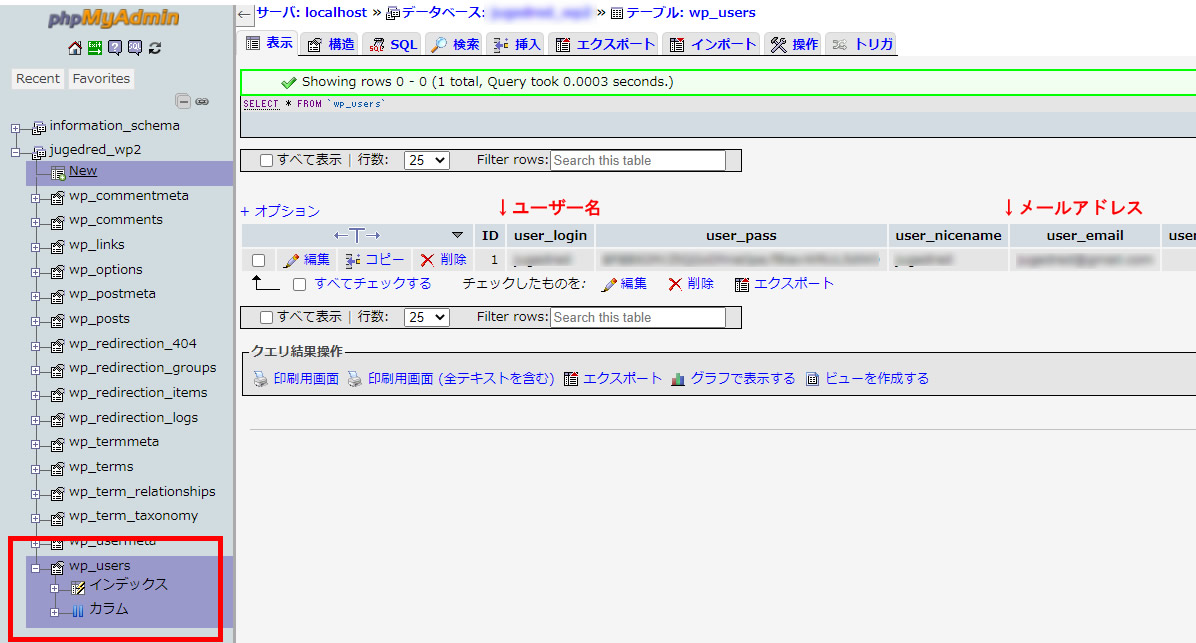Open the 行数 rows-per-page dropdown

tap(425, 160)
